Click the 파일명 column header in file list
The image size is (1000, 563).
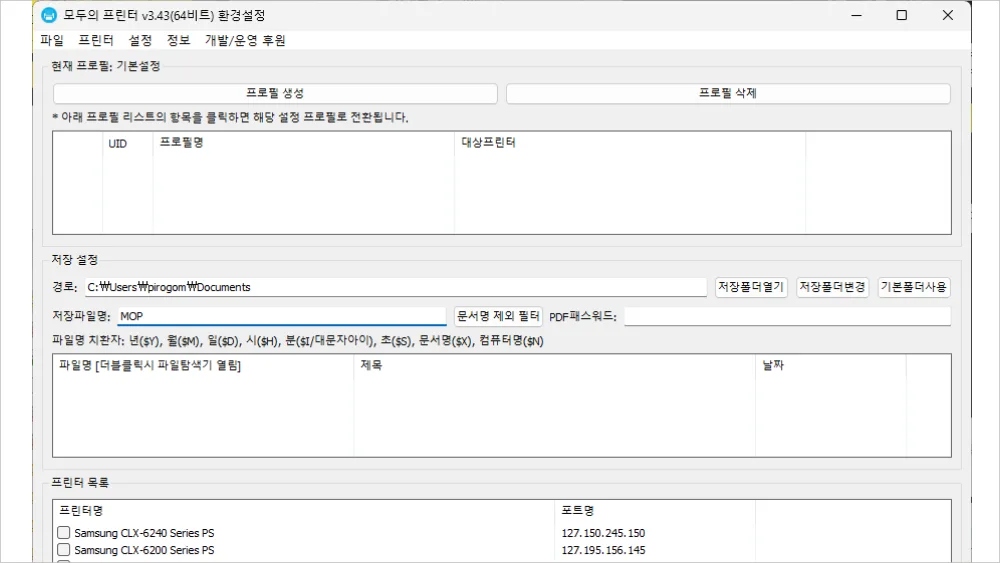pyautogui.click(x=203, y=365)
